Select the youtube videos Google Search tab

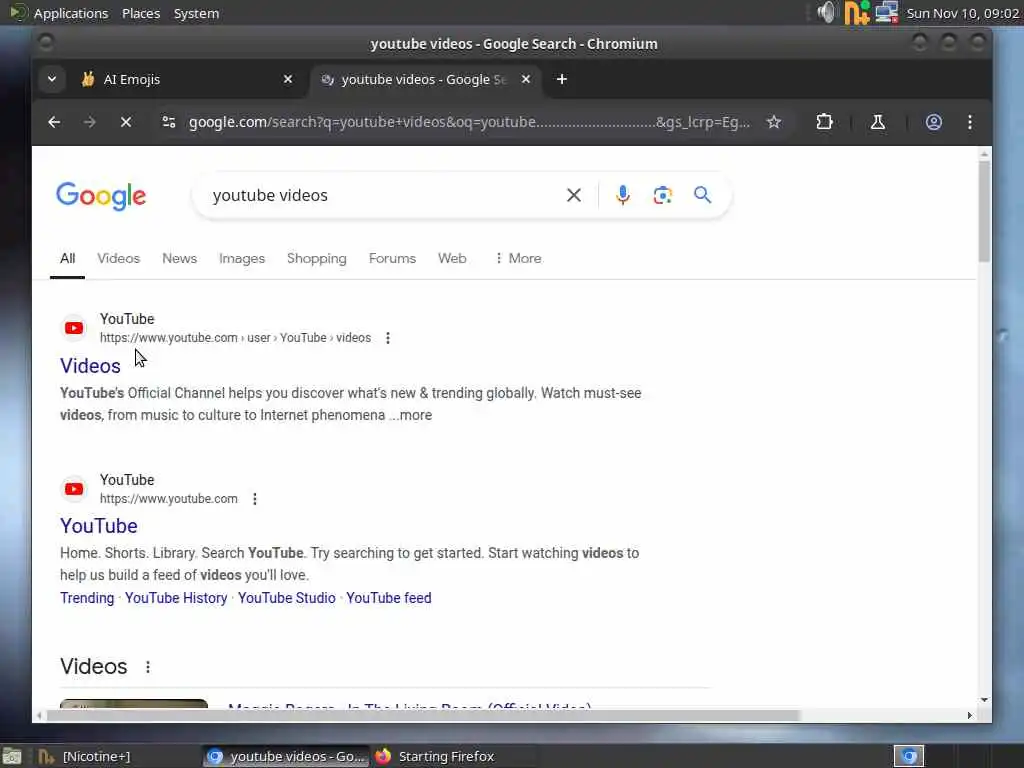tap(424, 79)
